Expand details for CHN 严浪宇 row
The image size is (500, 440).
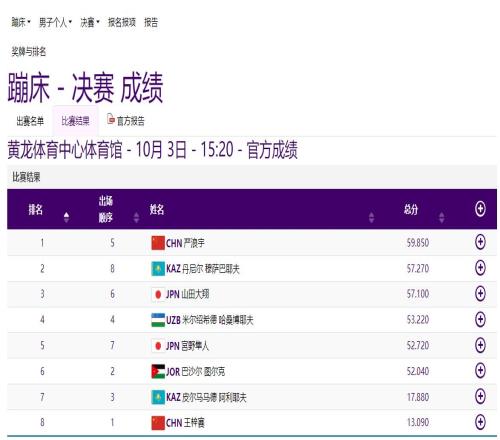(x=480, y=242)
